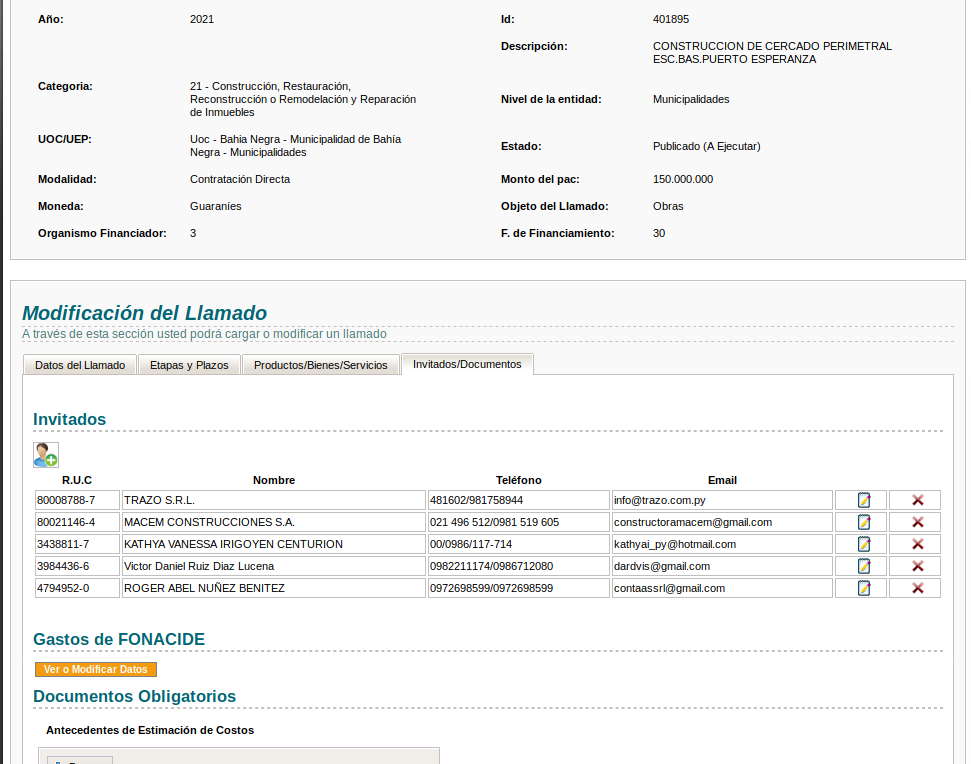Click the Año value 2021

(x=202, y=19)
